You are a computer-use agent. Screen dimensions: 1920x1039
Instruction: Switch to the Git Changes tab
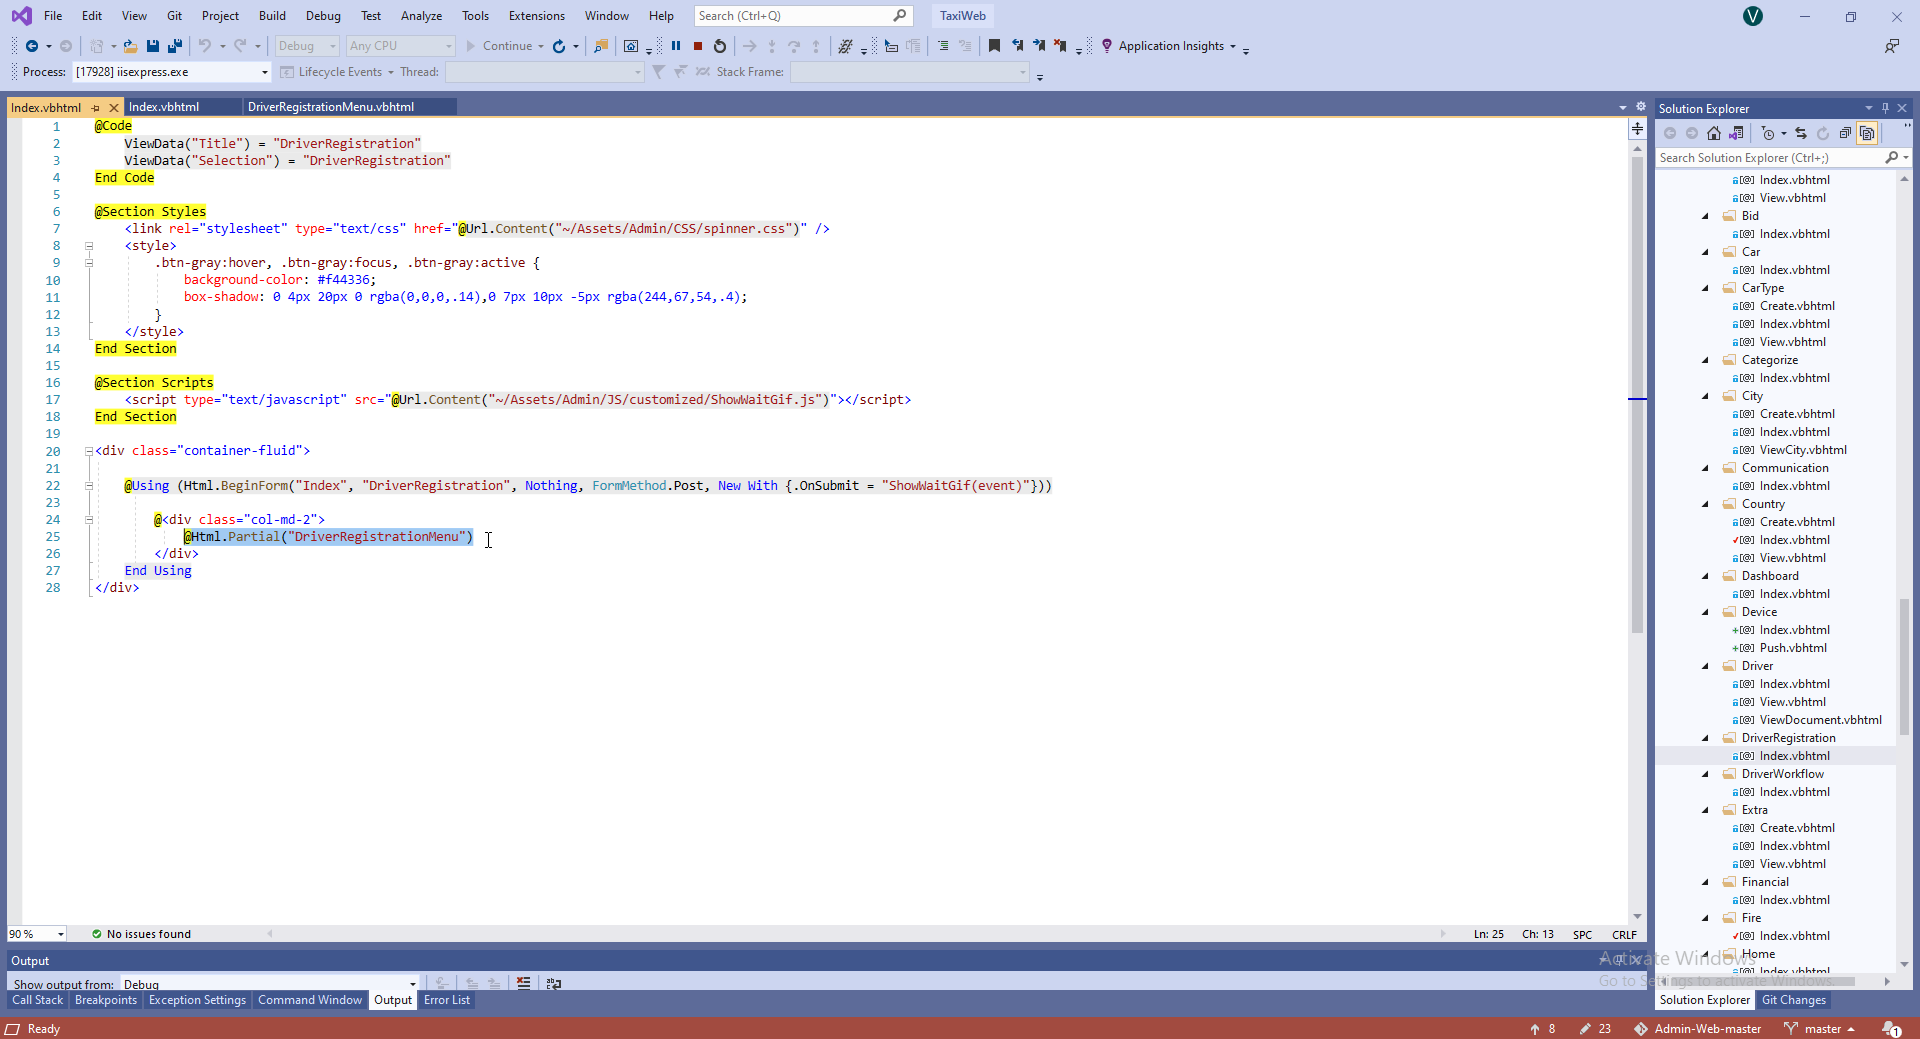(1794, 1000)
